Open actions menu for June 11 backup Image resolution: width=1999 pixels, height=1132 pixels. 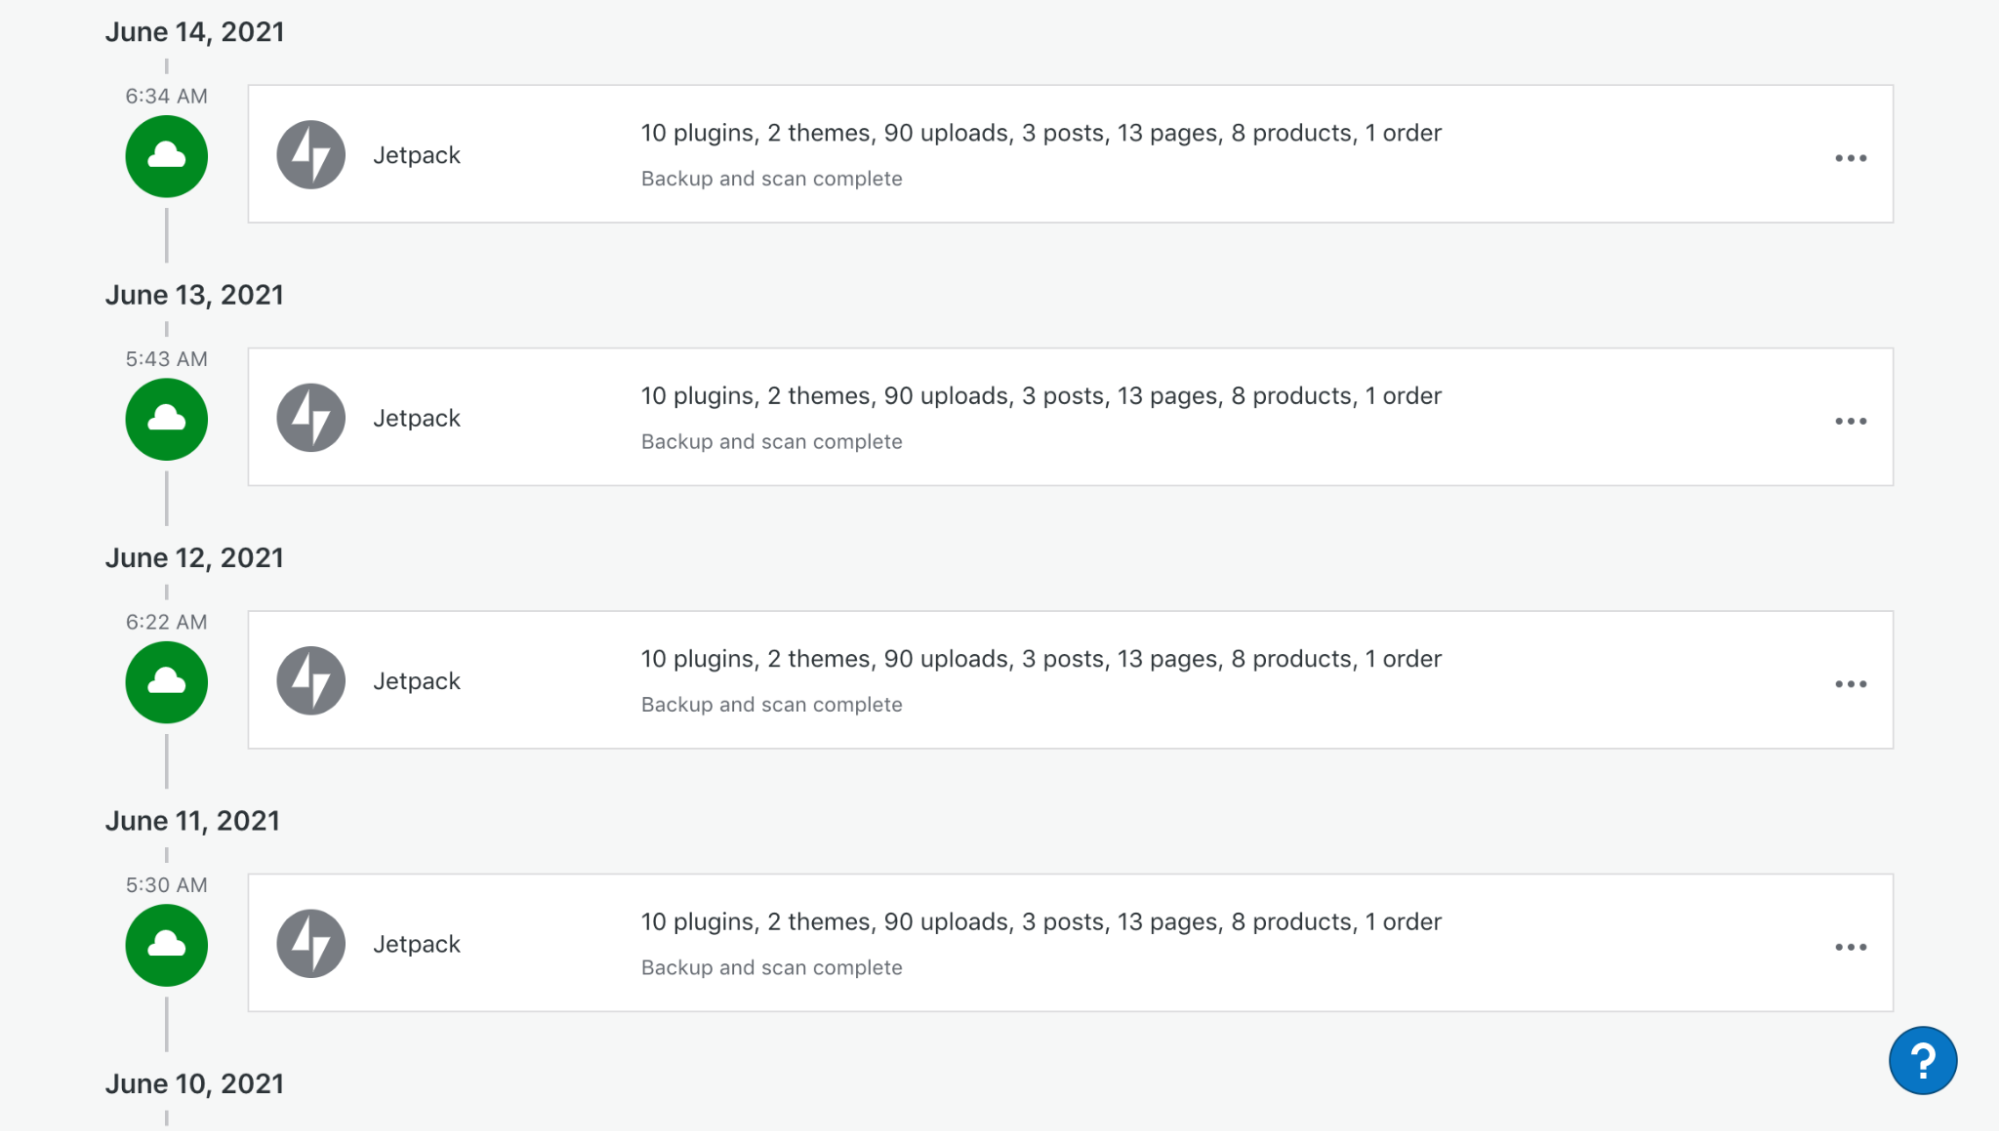(x=1851, y=947)
